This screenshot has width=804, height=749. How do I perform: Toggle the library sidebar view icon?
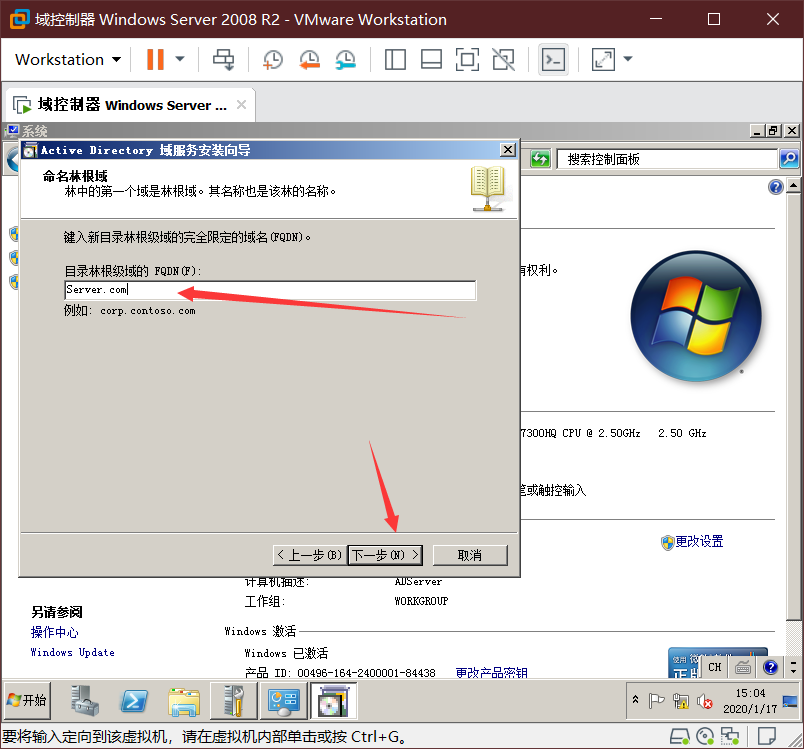point(395,59)
